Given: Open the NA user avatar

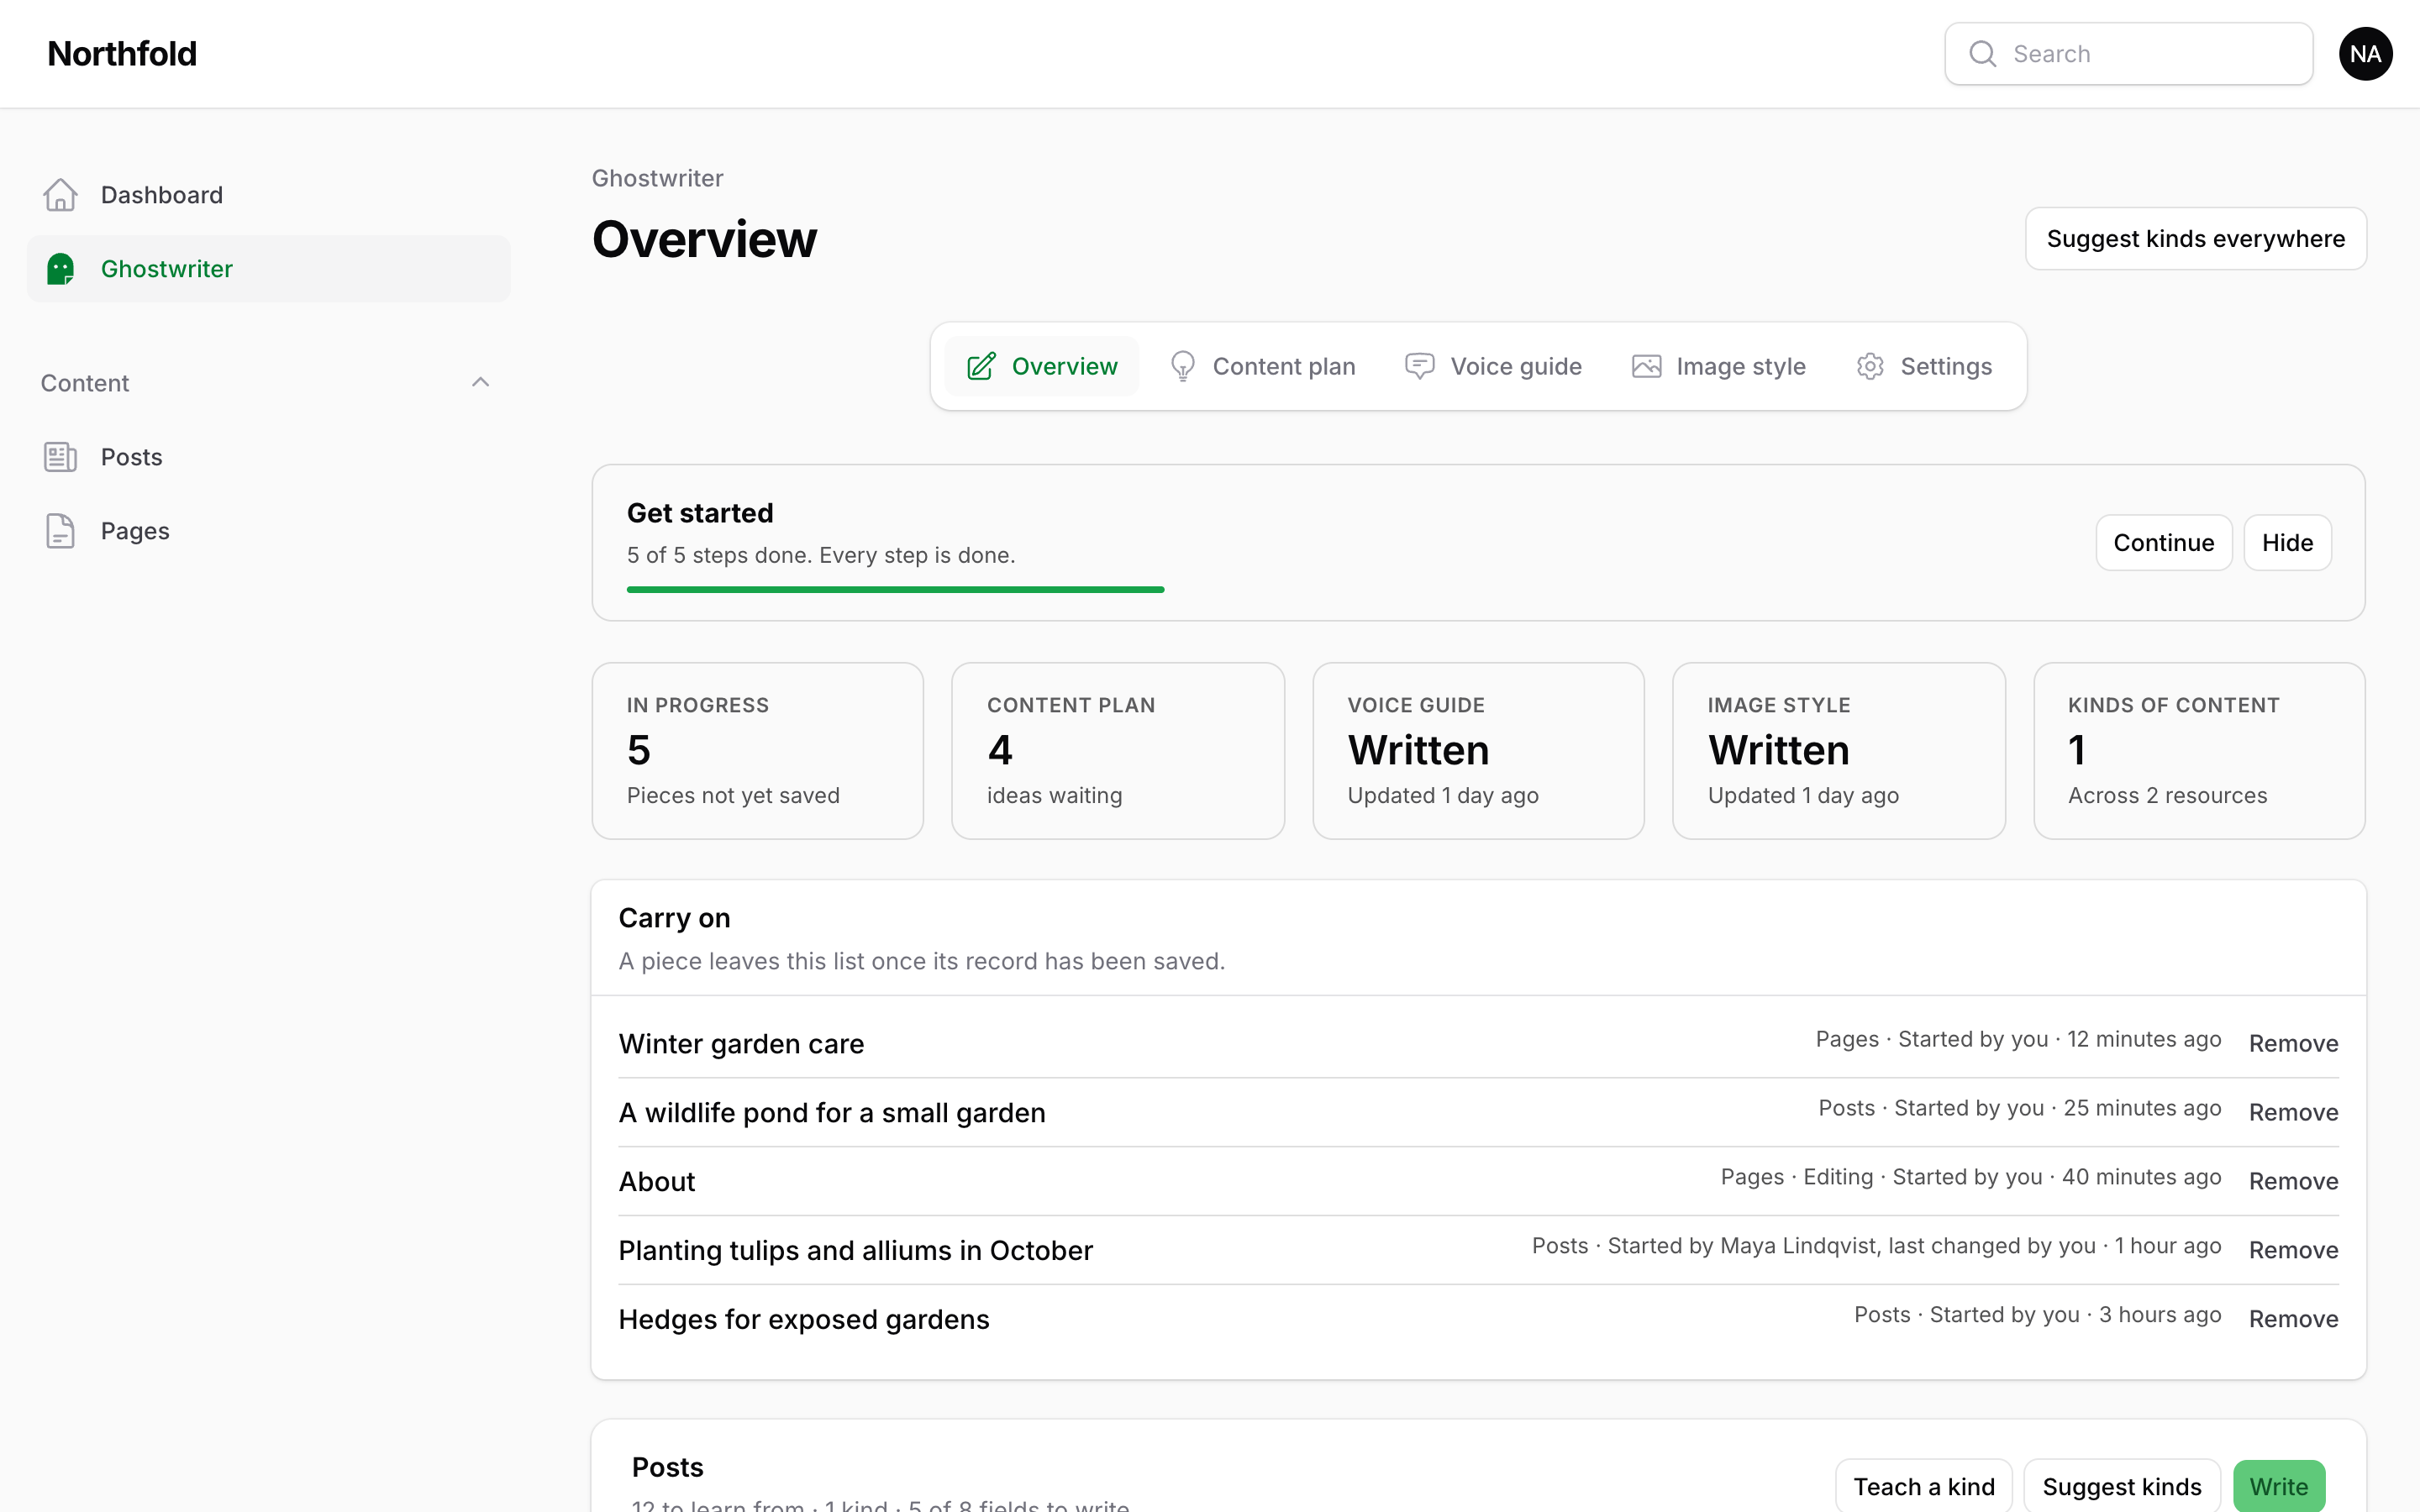Looking at the screenshot, I should pos(2365,54).
